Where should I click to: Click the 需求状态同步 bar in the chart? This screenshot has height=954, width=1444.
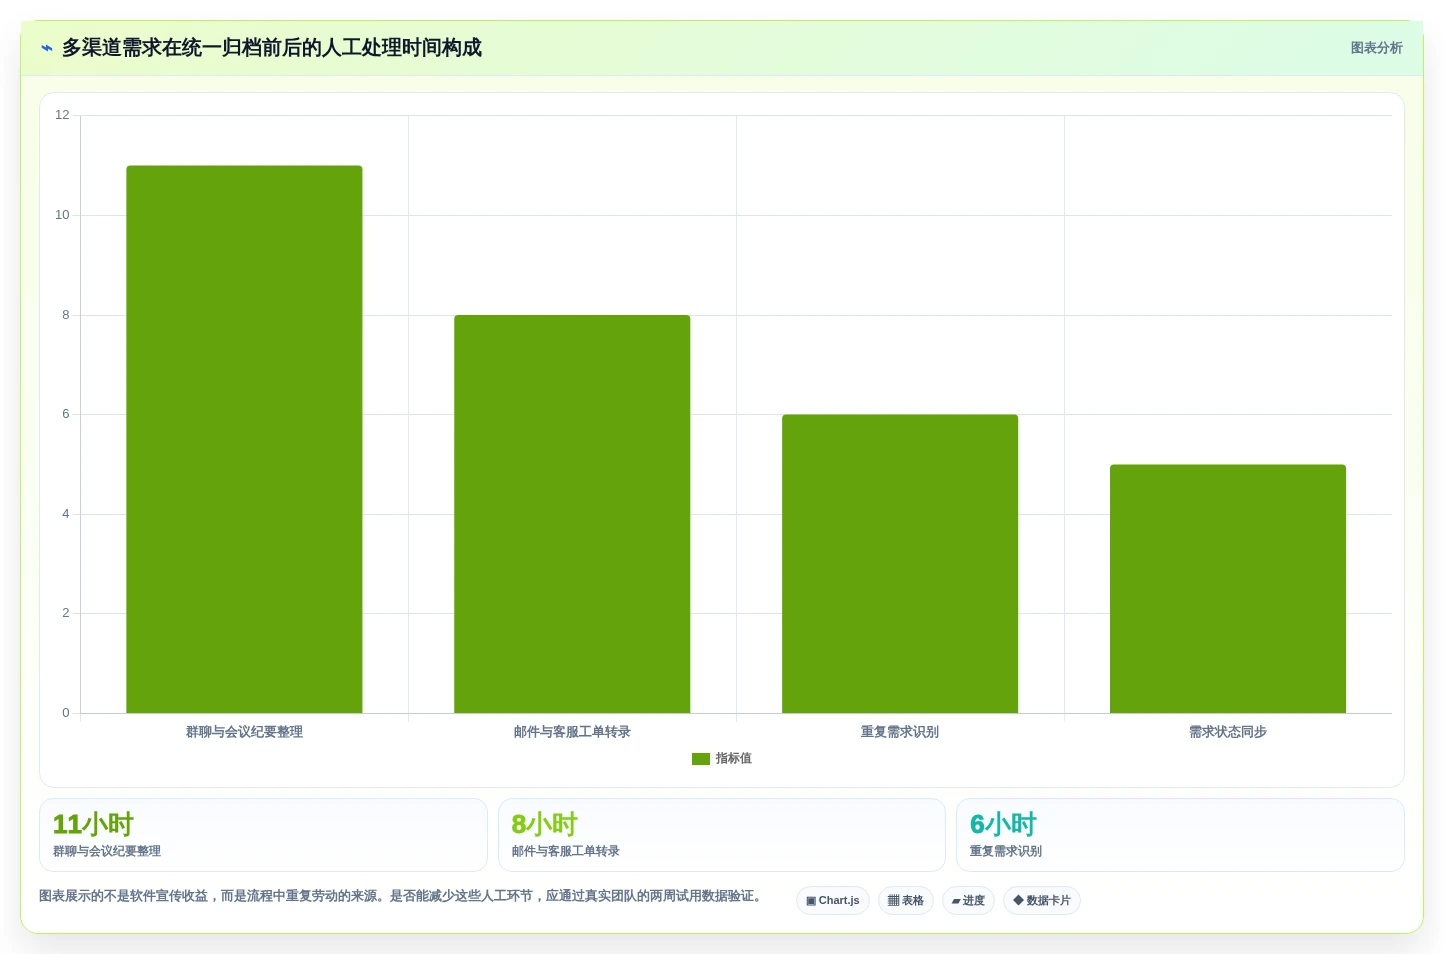1228,589
